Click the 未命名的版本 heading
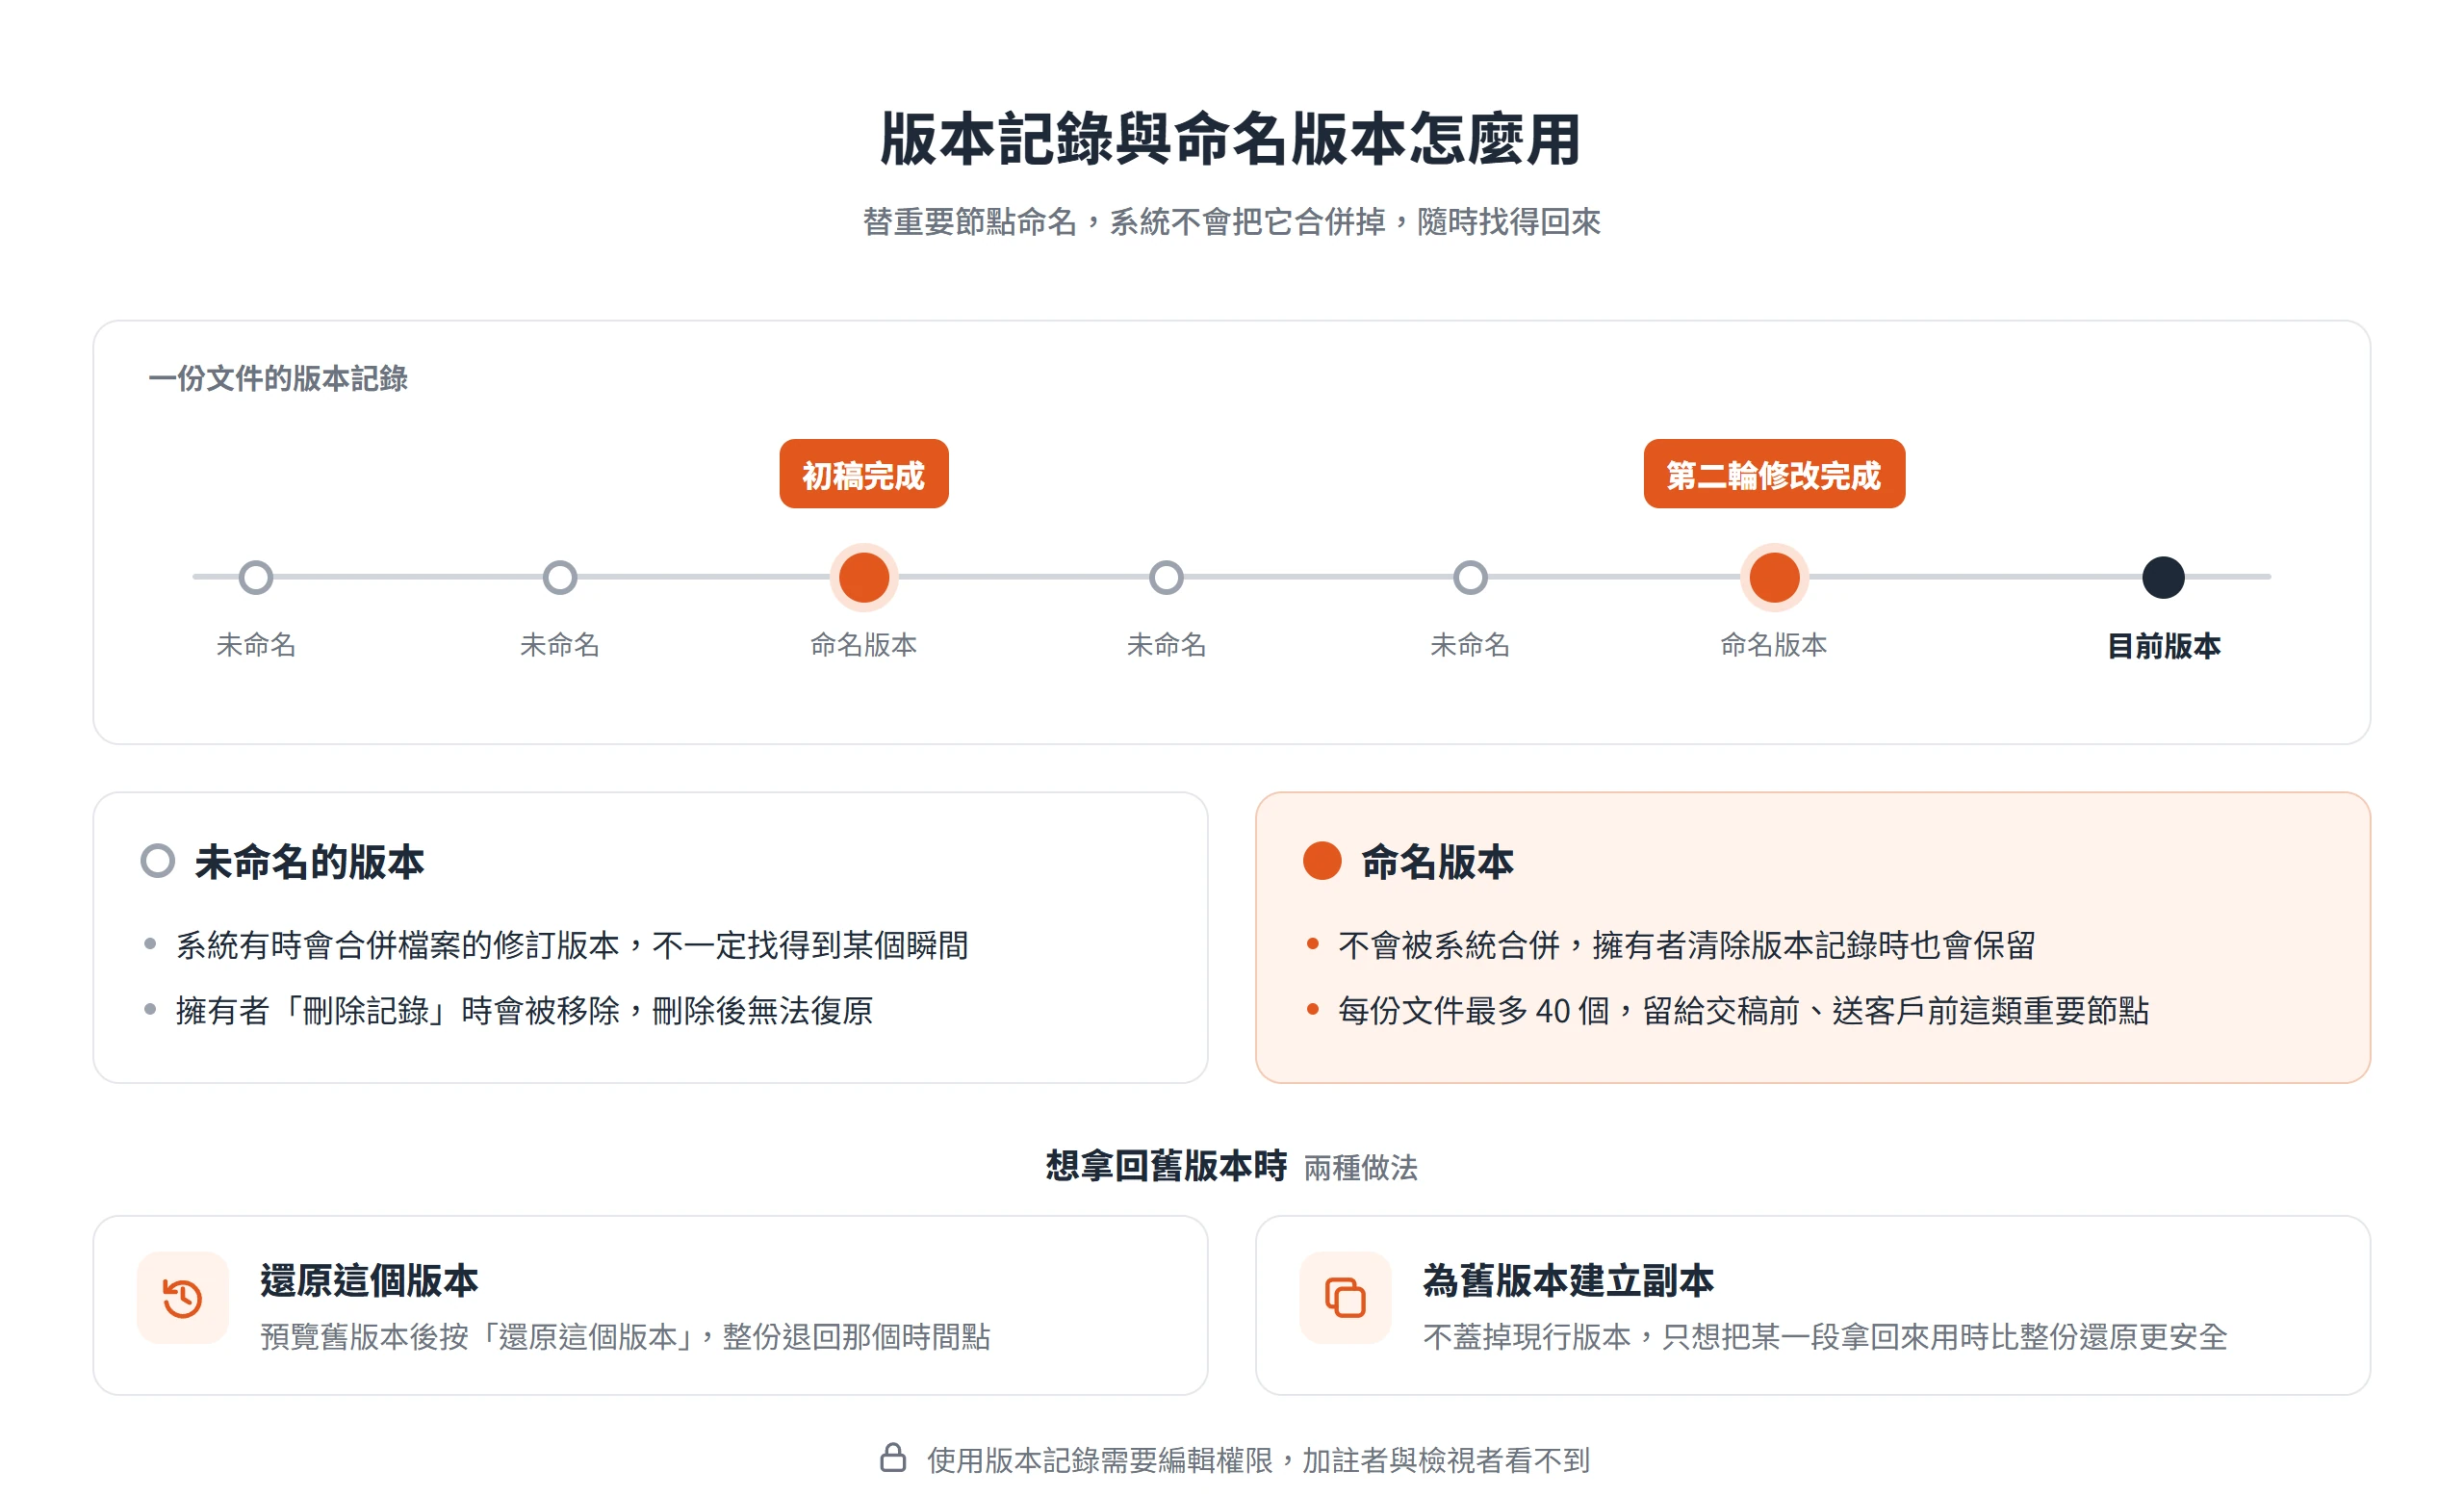Viewport: 2464px width, 1497px height. pos(309,861)
